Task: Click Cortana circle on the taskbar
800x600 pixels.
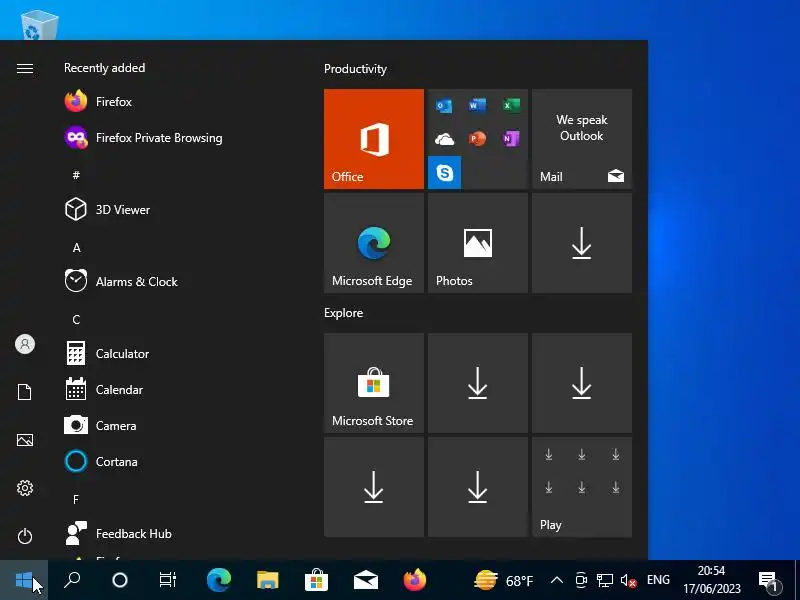Action: 120,580
